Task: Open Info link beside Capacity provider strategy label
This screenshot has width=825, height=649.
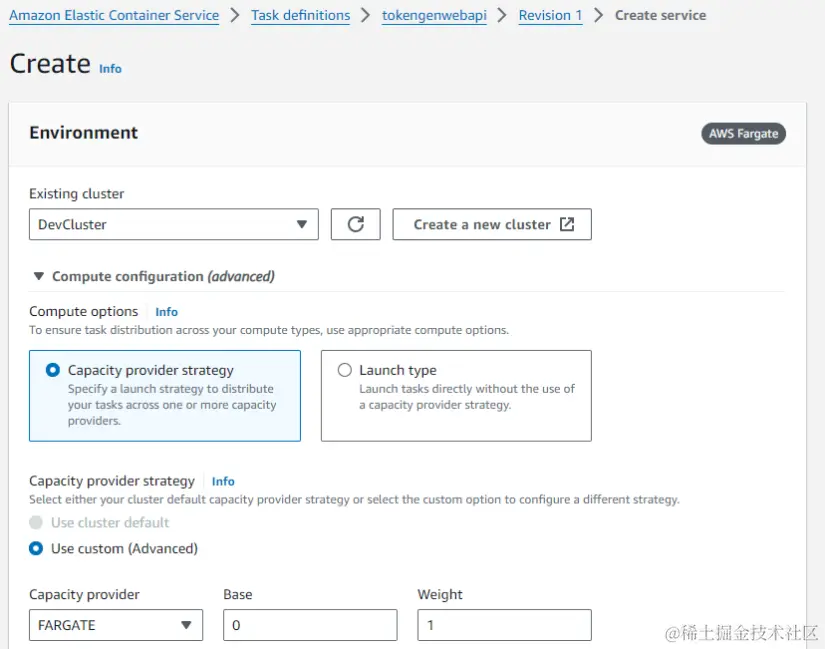Action: point(223,481)
